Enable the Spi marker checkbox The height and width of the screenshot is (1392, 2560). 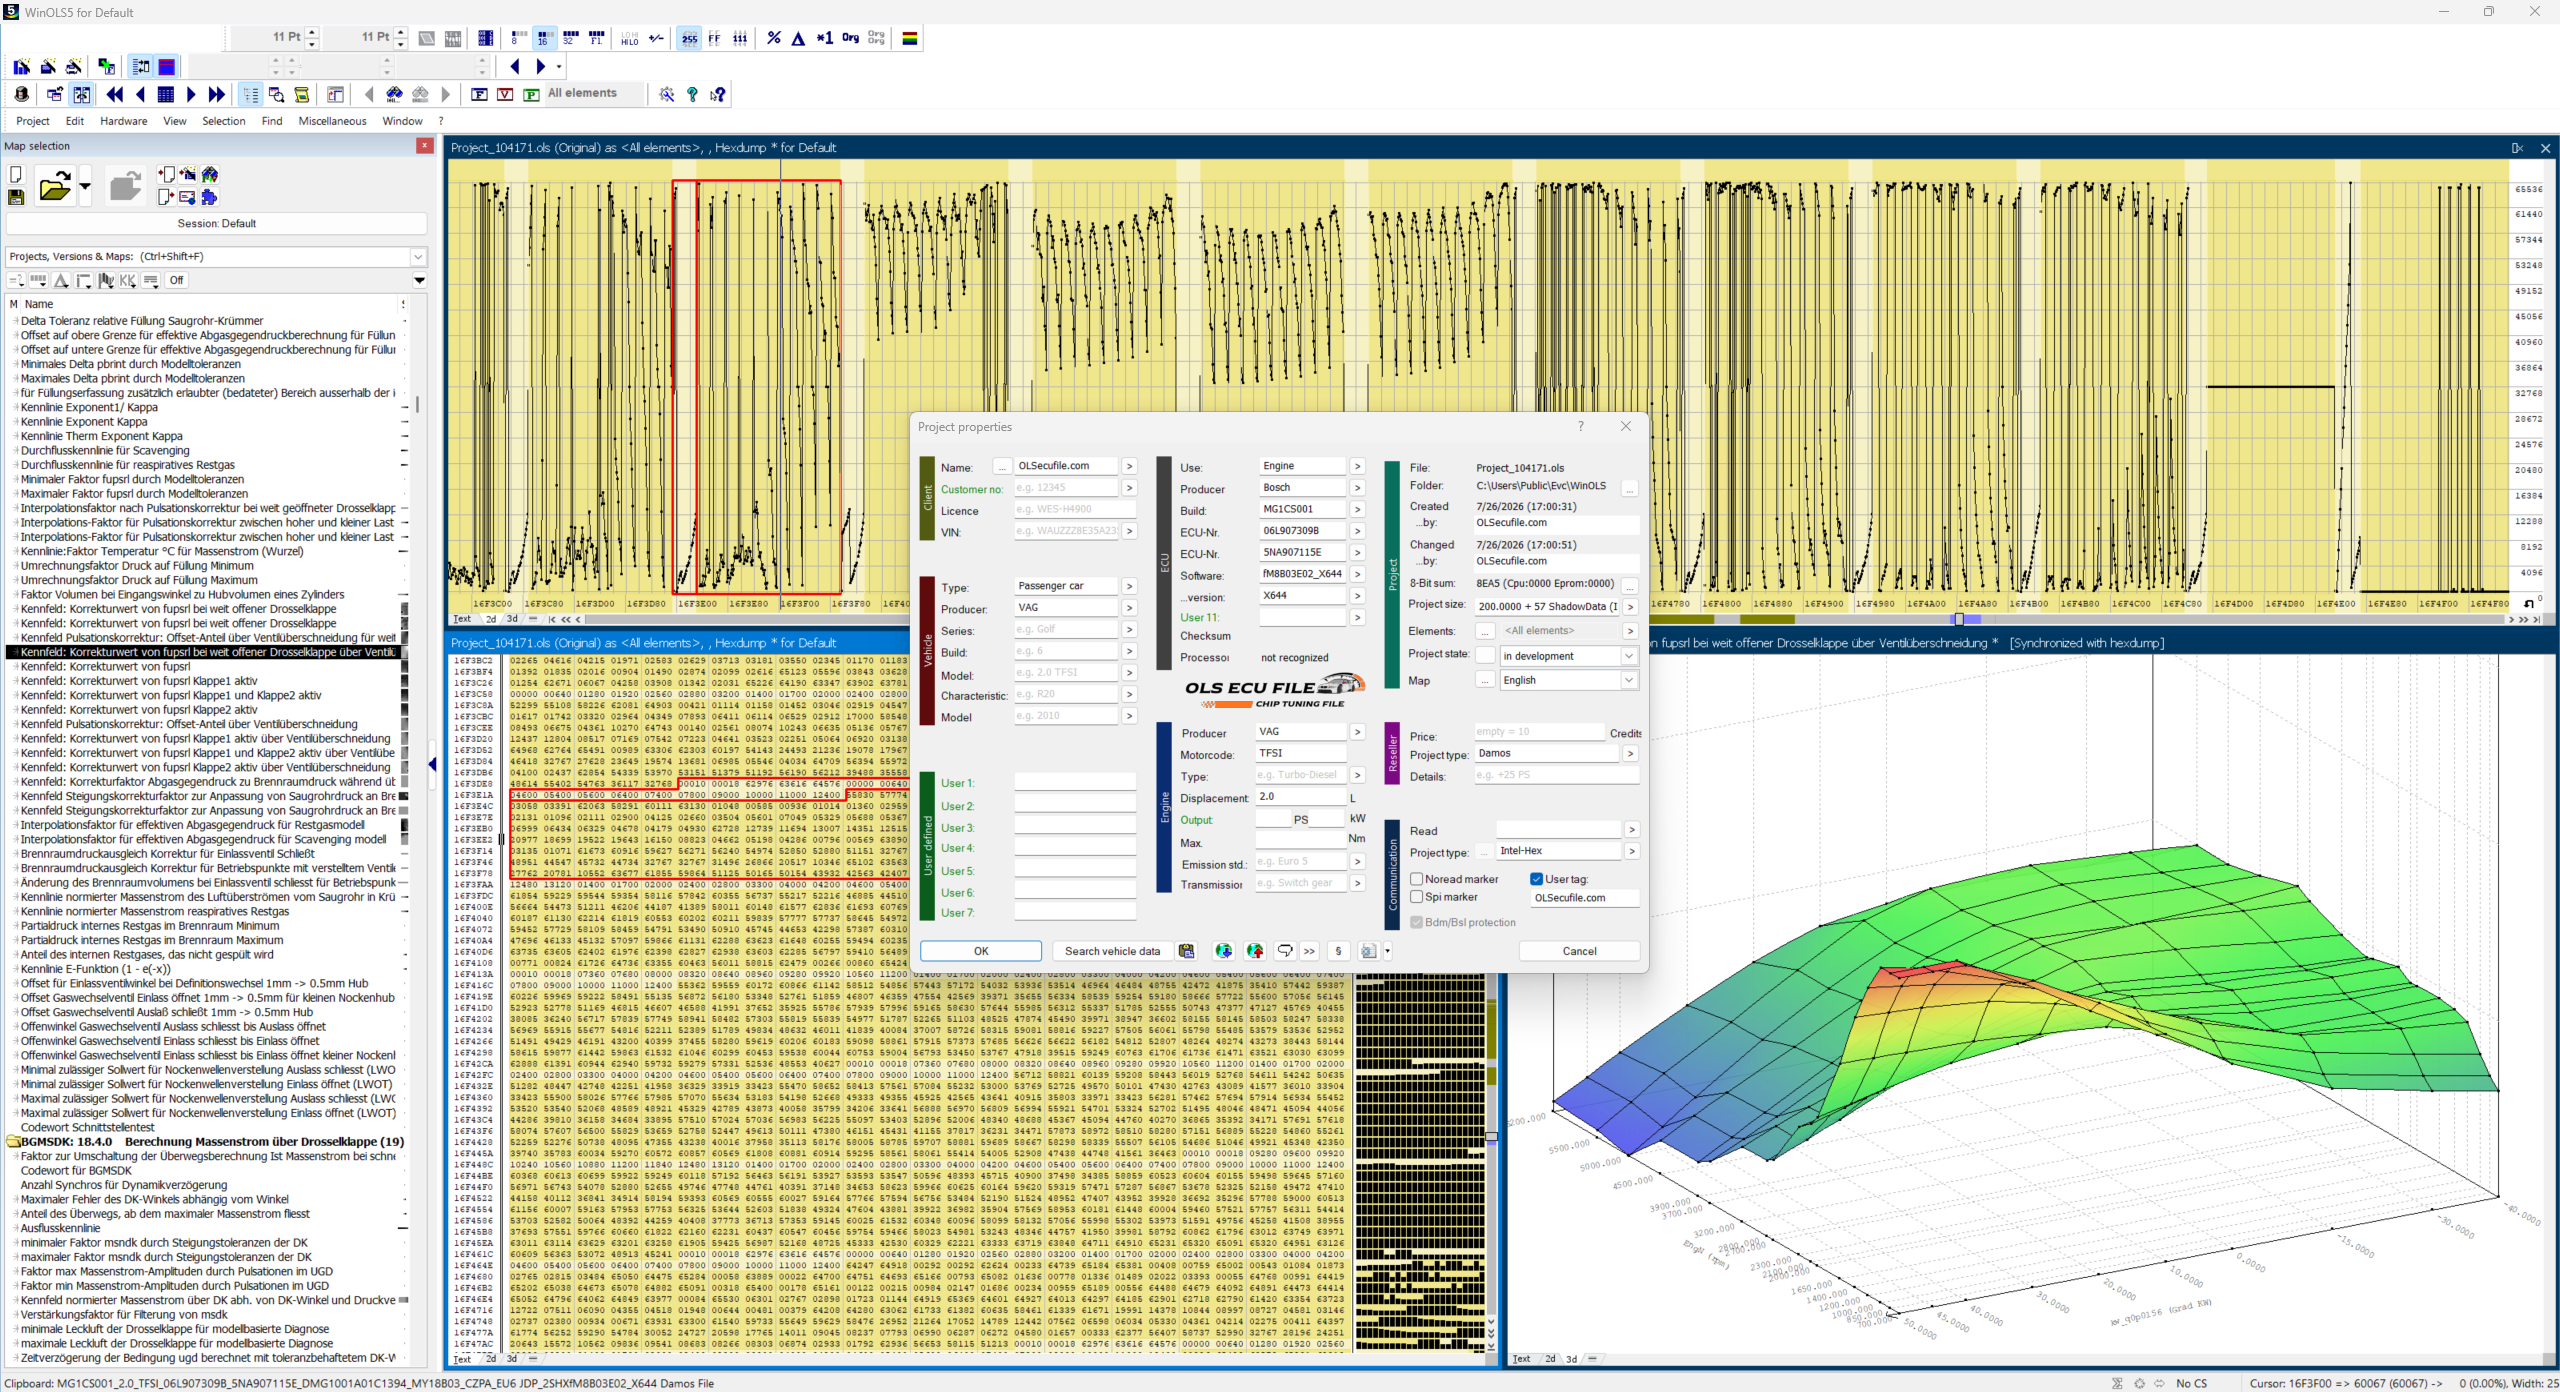(1416, 897)
